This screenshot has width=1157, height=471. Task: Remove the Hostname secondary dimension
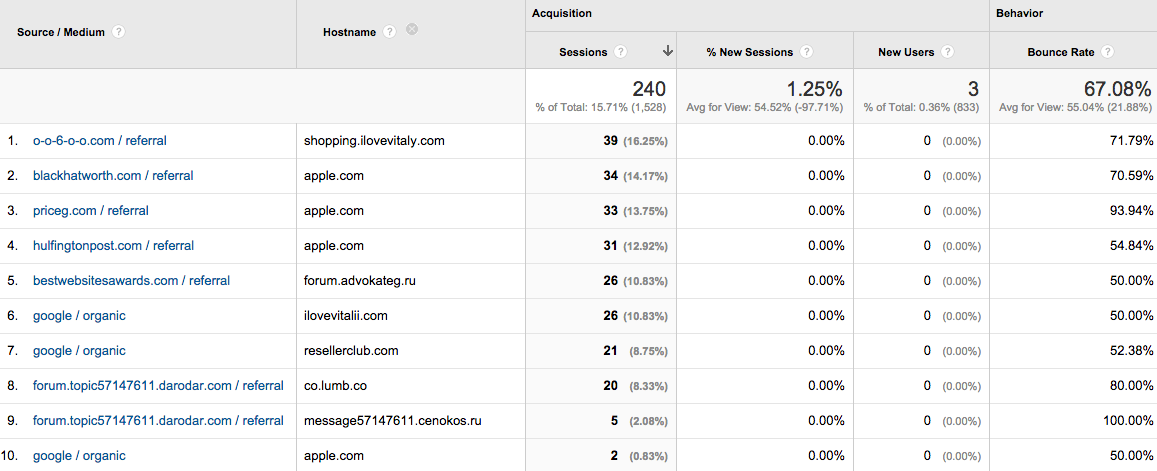(412, 30)
